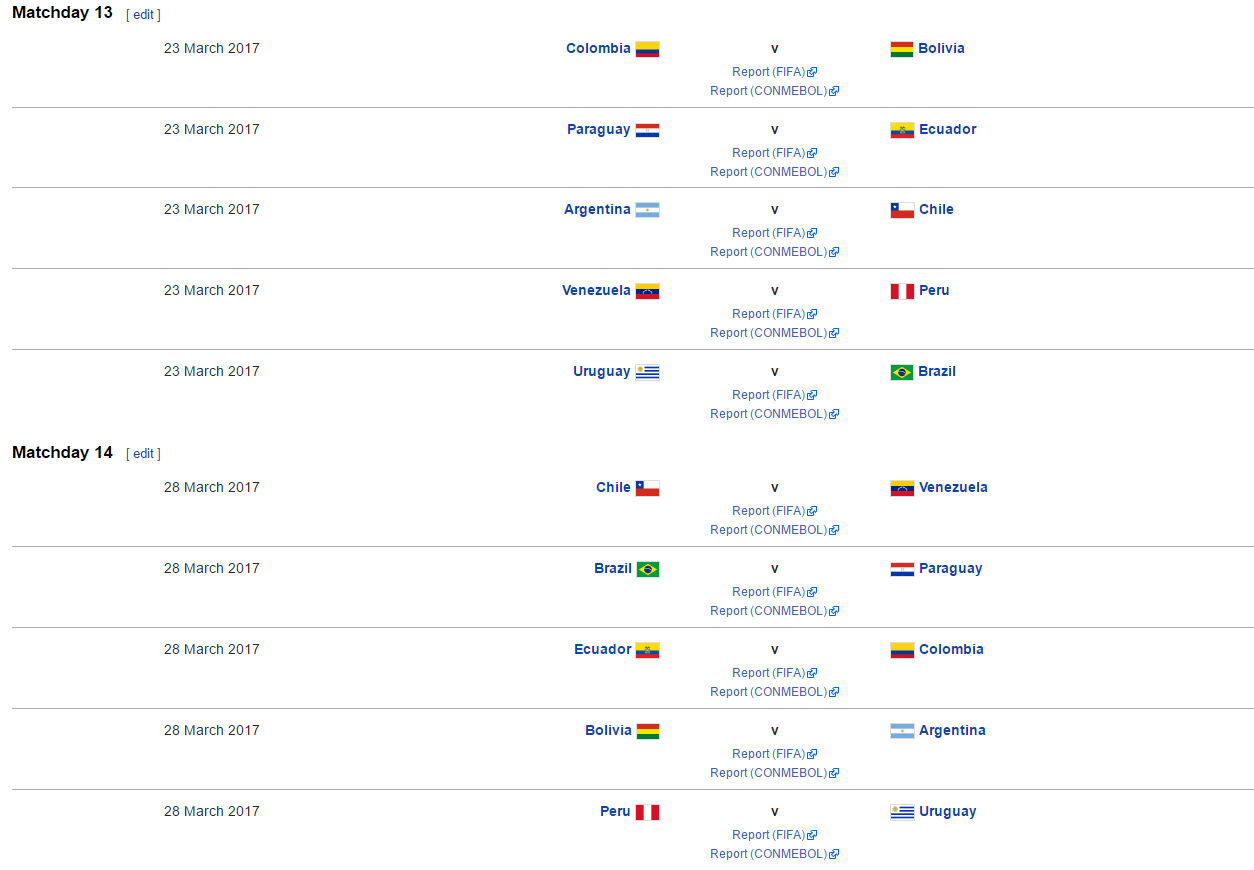Image resolution: width=1254 pixels, height=870 pixels.
Task: Click Peru flag in Venezuela v Peru match
Action: (902, 291)
